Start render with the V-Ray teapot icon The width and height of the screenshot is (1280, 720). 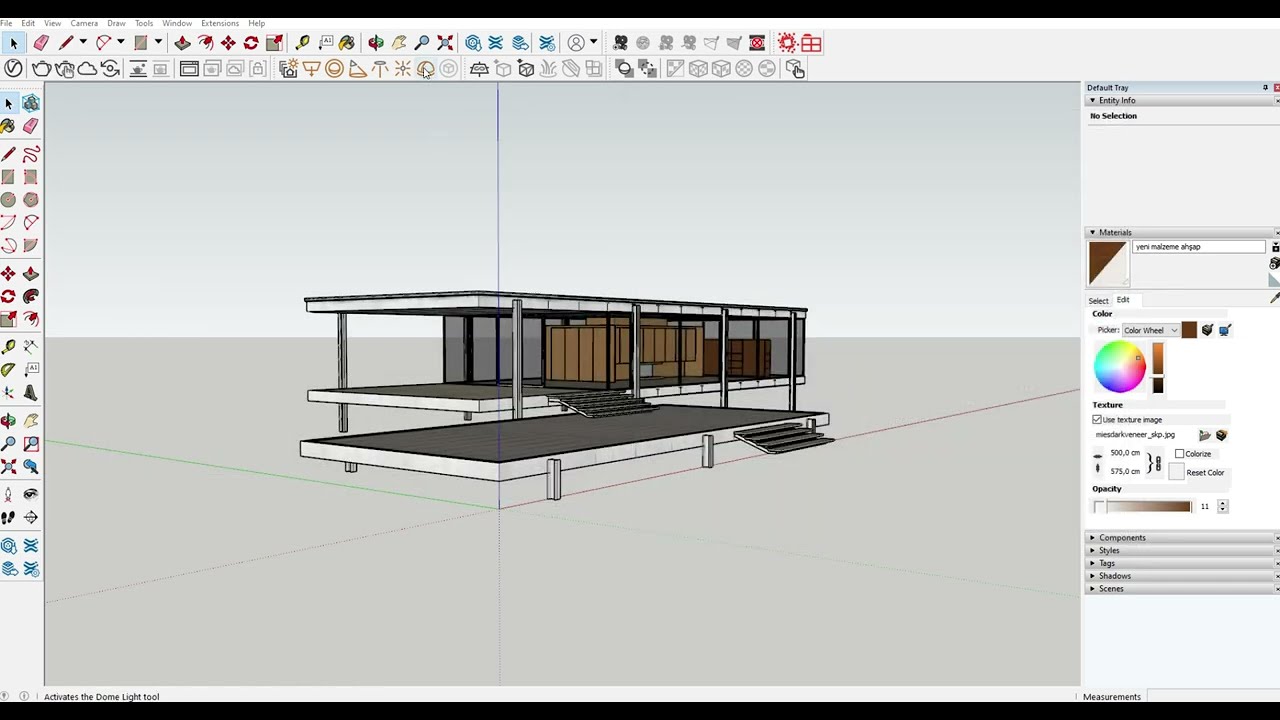point(41,68)
